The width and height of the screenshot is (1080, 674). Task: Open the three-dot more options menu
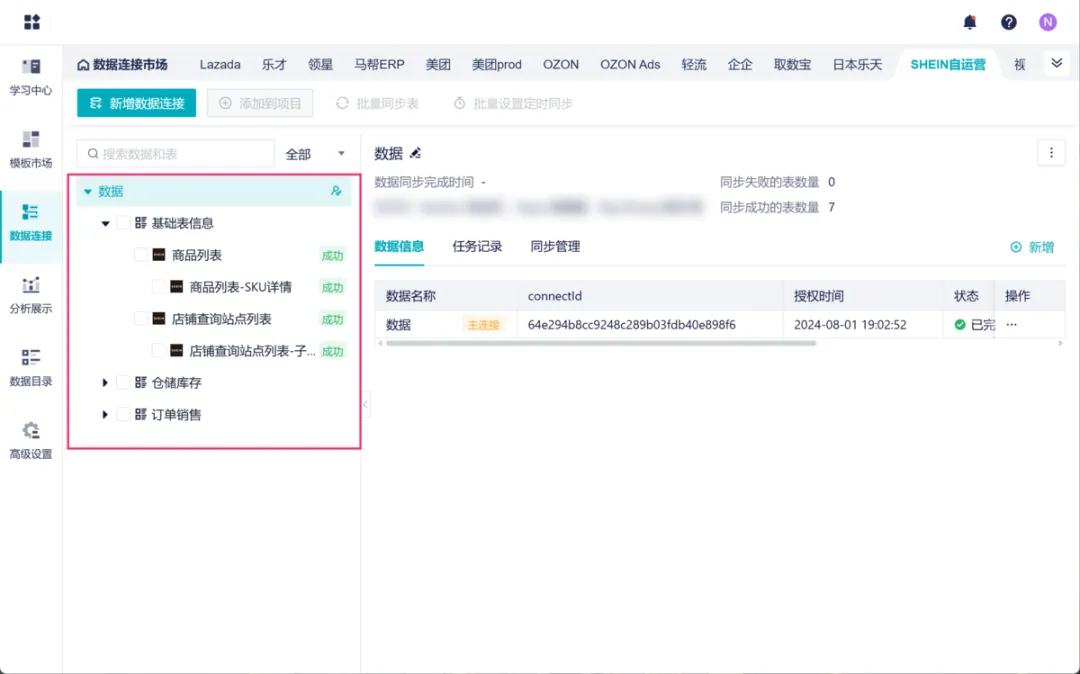(x=1050, y=153)
